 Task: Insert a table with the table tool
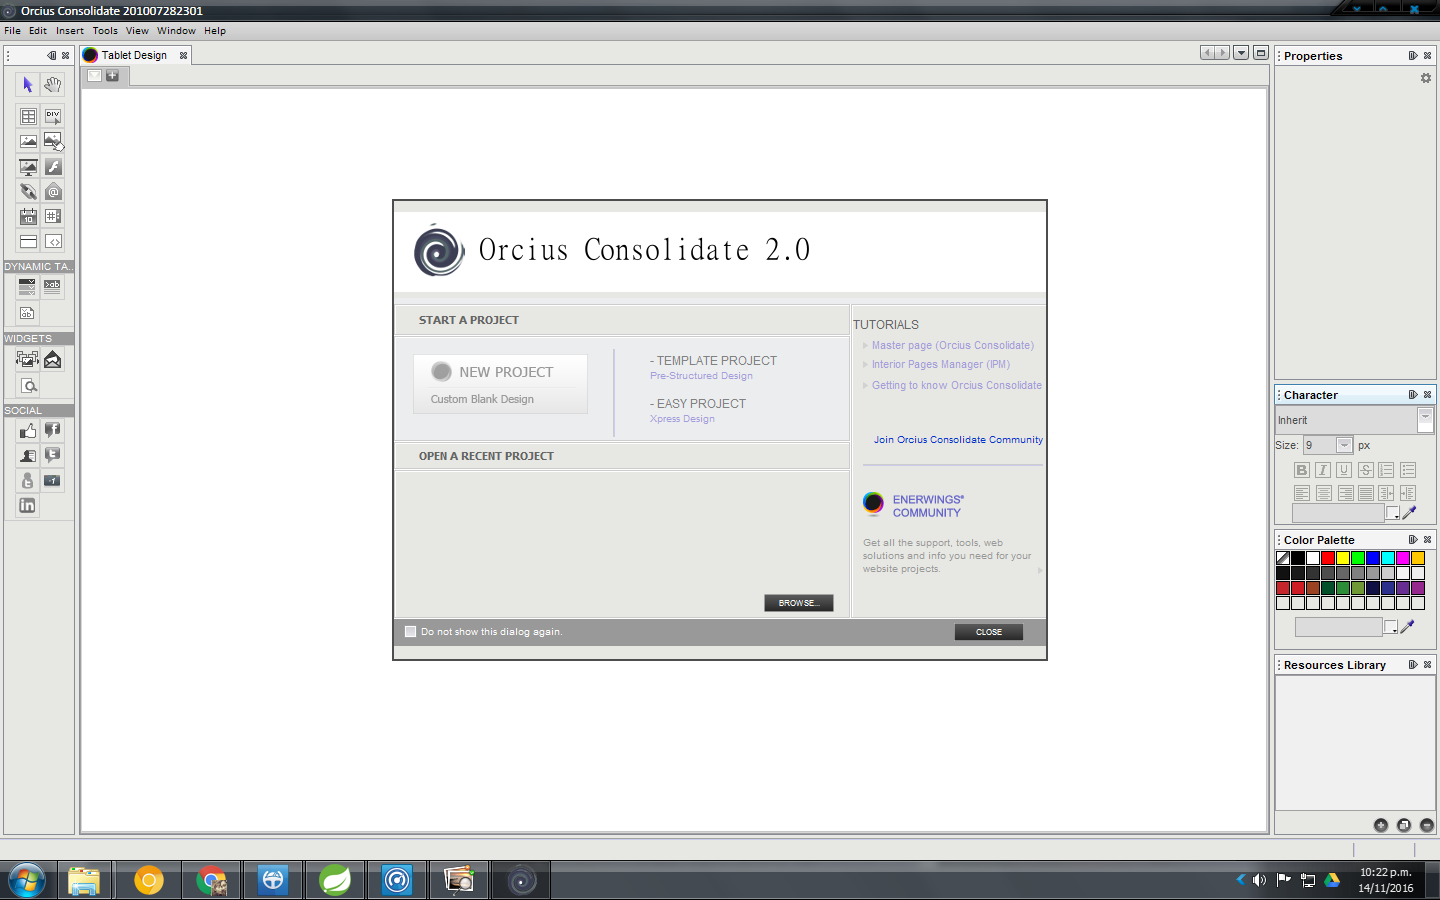pyautogui.click(x=28, y=117)
